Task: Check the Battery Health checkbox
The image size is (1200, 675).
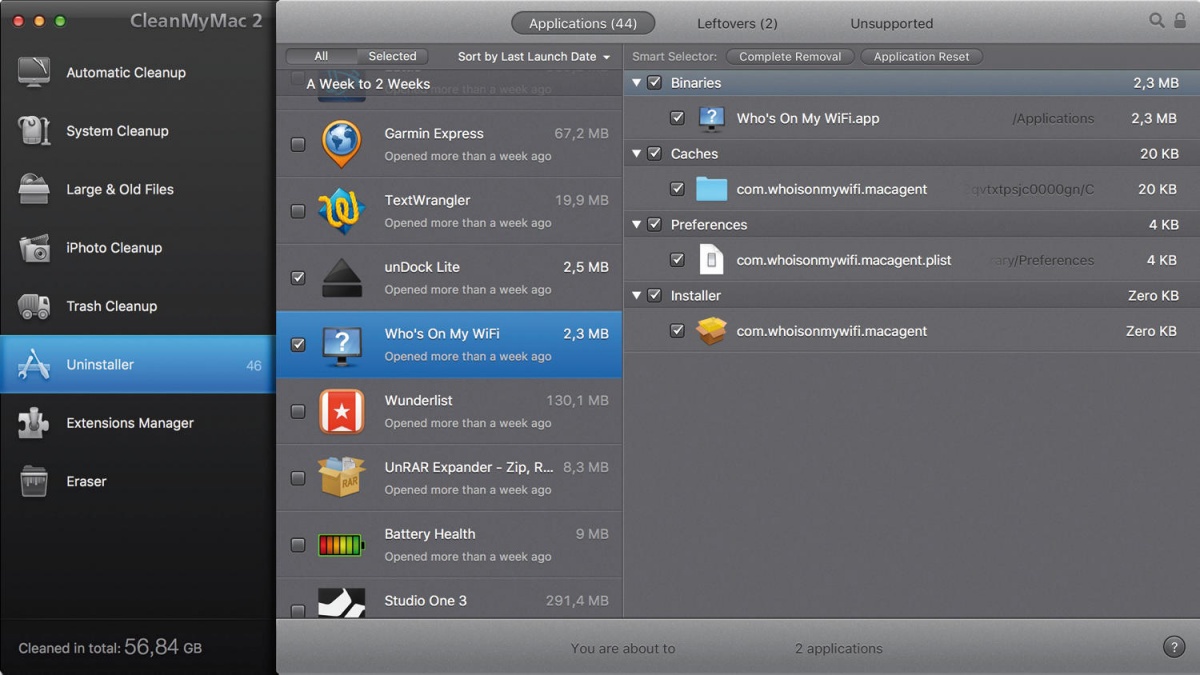Action: (x=298, y=545)
